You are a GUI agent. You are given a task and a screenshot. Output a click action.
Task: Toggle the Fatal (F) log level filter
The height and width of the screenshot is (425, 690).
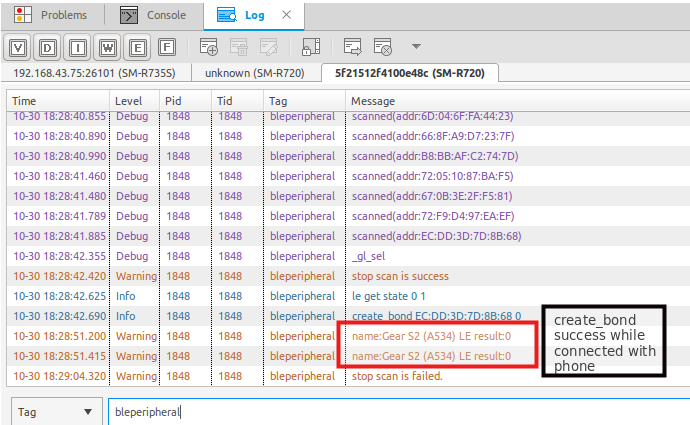coord(167,47)
